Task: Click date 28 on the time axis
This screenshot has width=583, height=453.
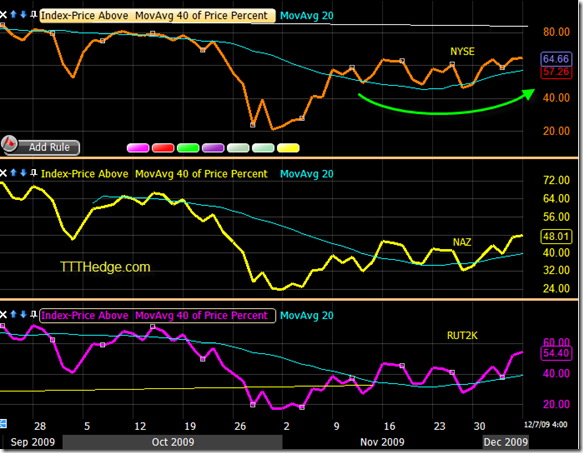Action: pyautogui.click(x=40, y=426)
